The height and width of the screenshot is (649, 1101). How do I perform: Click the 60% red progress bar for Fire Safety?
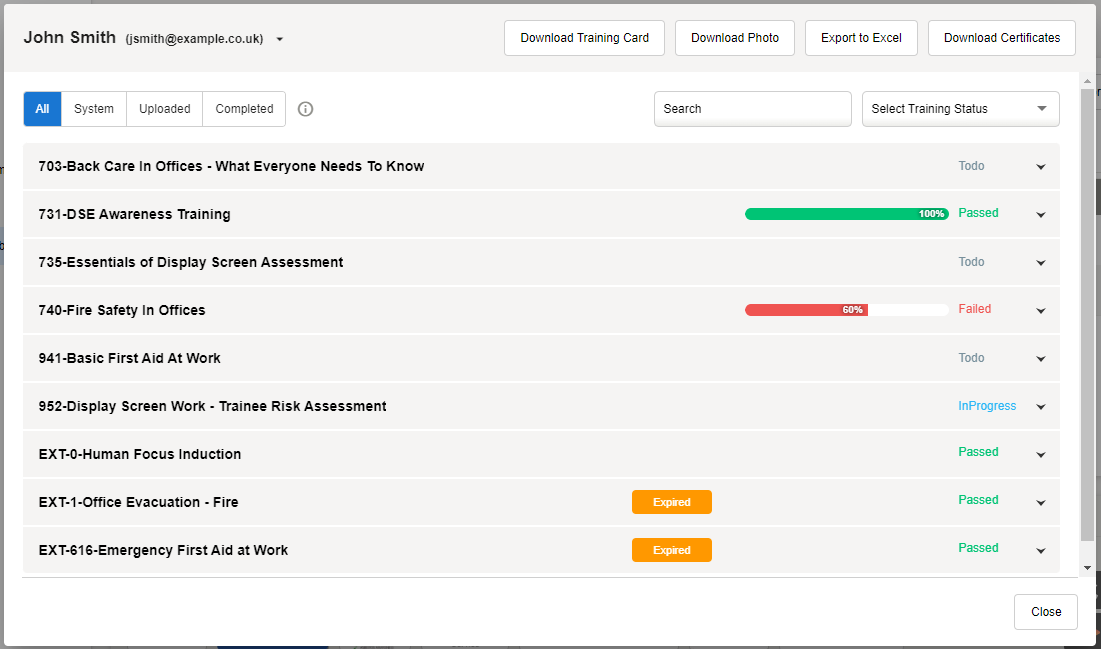[x=806, y=310]
